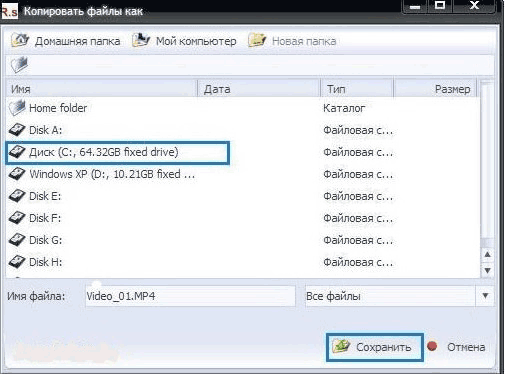Choose the Disk E: drive icon
This screenshot has height=374, width=505.
(17, 196)
